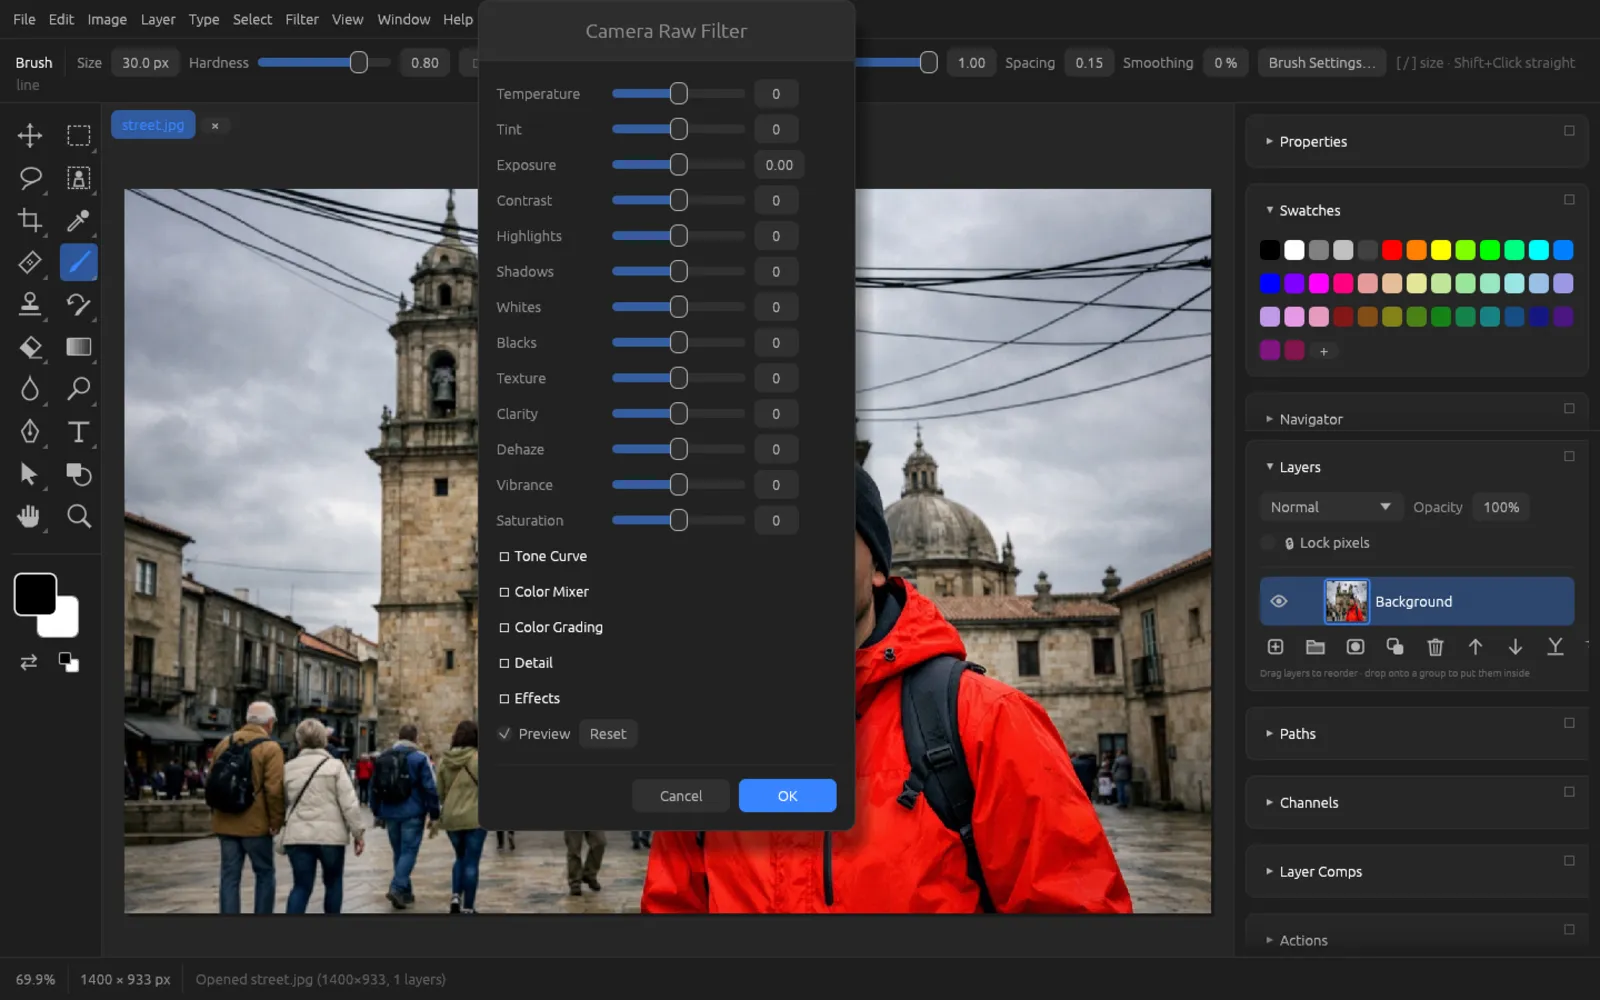Open the Normal blend mode dropdown

tap(1330, 507)
